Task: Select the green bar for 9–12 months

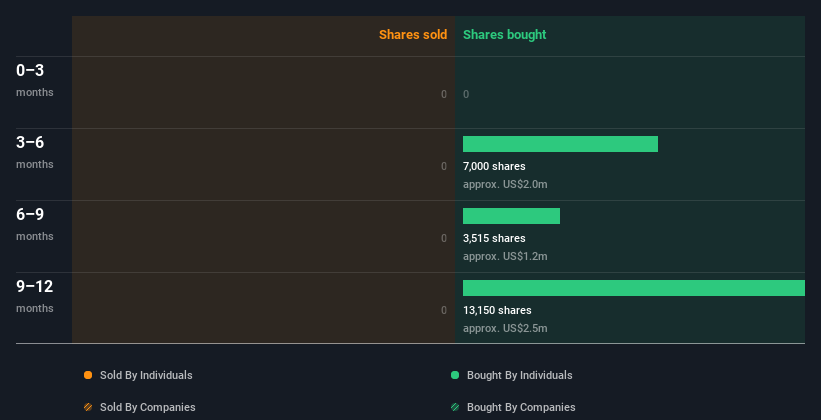Action: (x=634, y=288)
